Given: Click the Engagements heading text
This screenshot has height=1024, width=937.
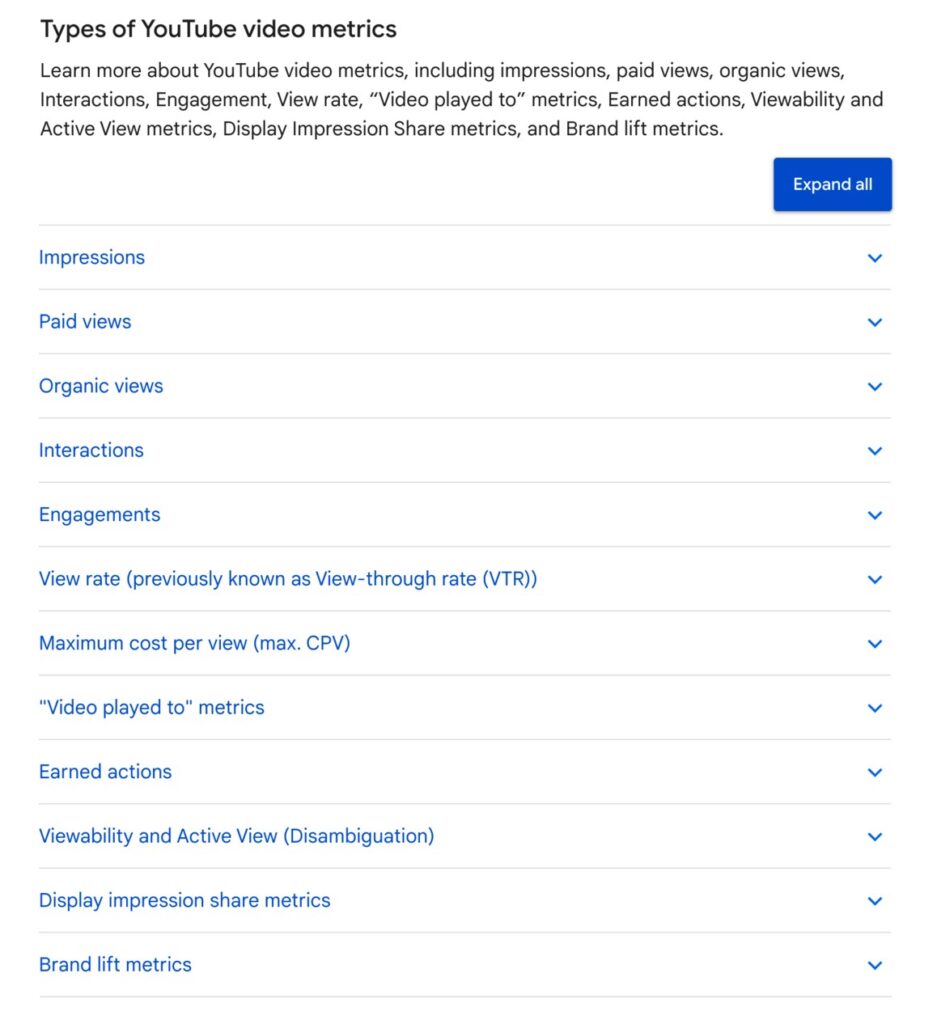Looking at the screenshot, I should click(100, 515).
